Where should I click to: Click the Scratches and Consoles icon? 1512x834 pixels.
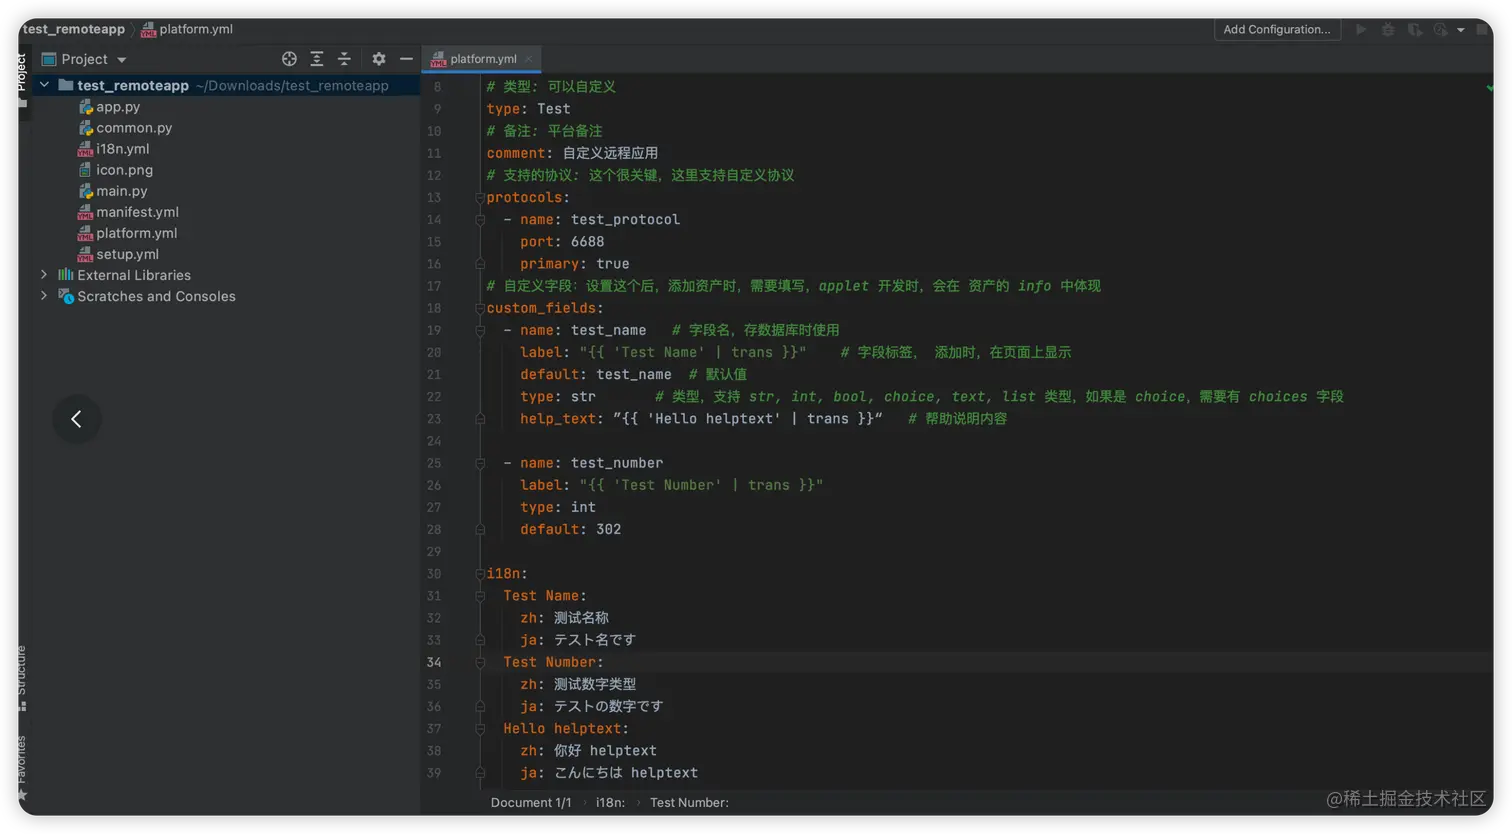[66, 296]
